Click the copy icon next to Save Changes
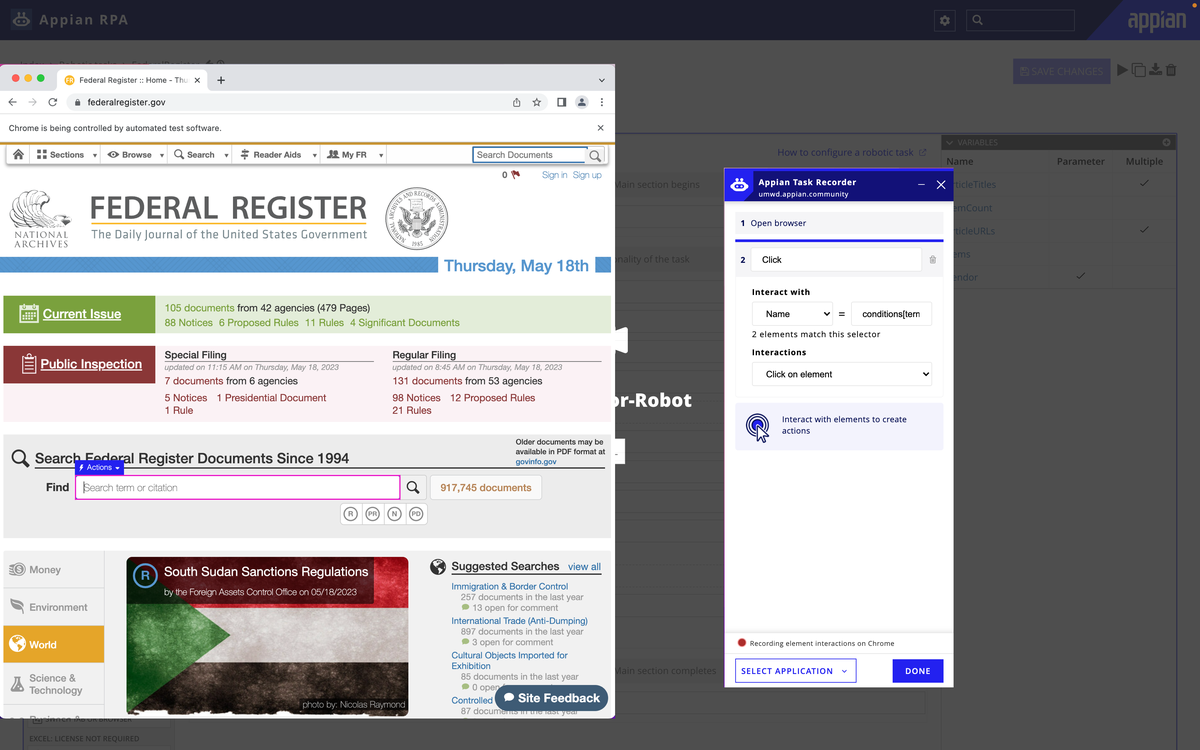Screen dimensions: 1200x750 (1139, 70)
